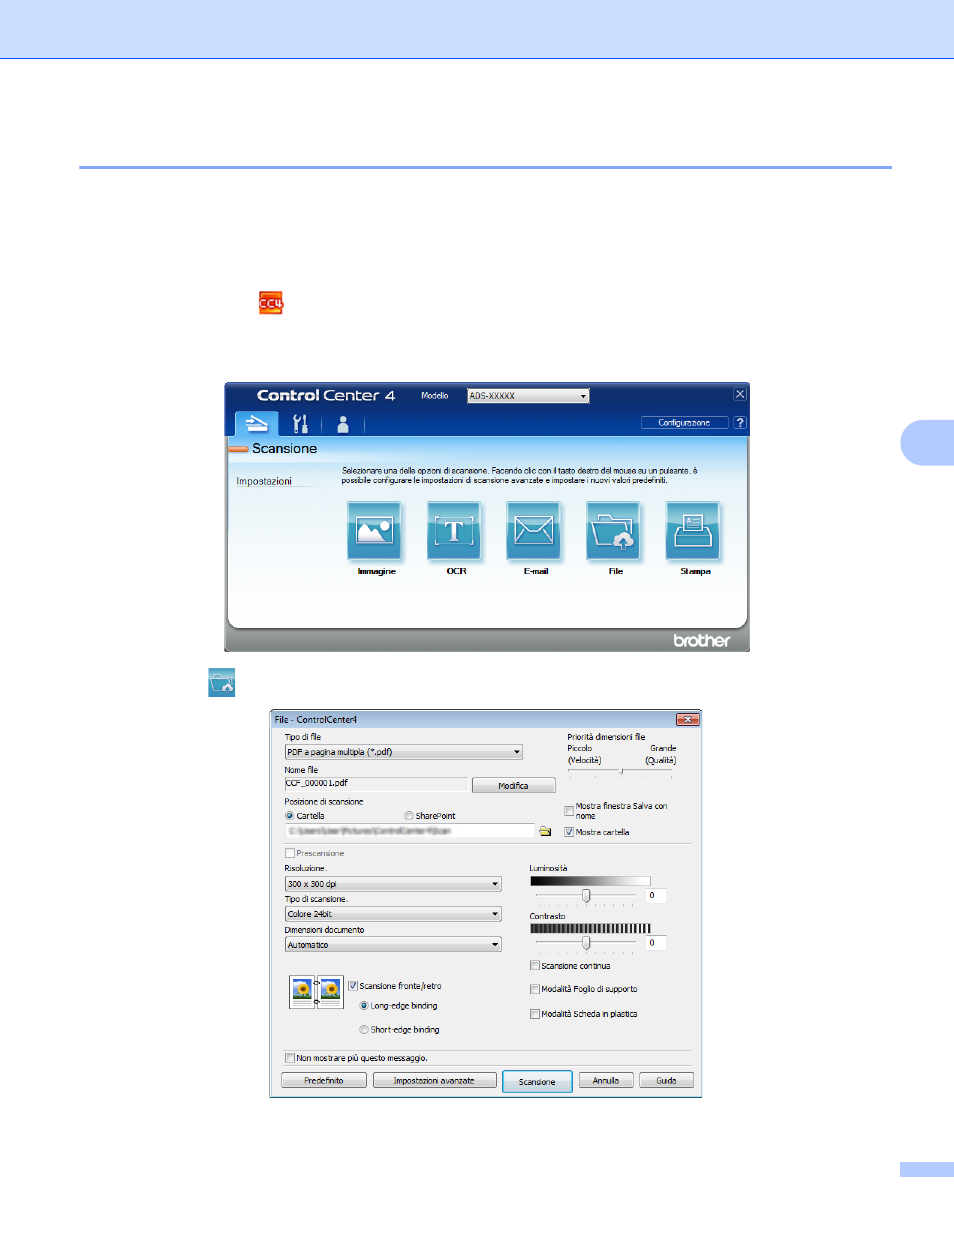Open the Scan tab icon in ControlCenter4

click(x=257, y=424)
